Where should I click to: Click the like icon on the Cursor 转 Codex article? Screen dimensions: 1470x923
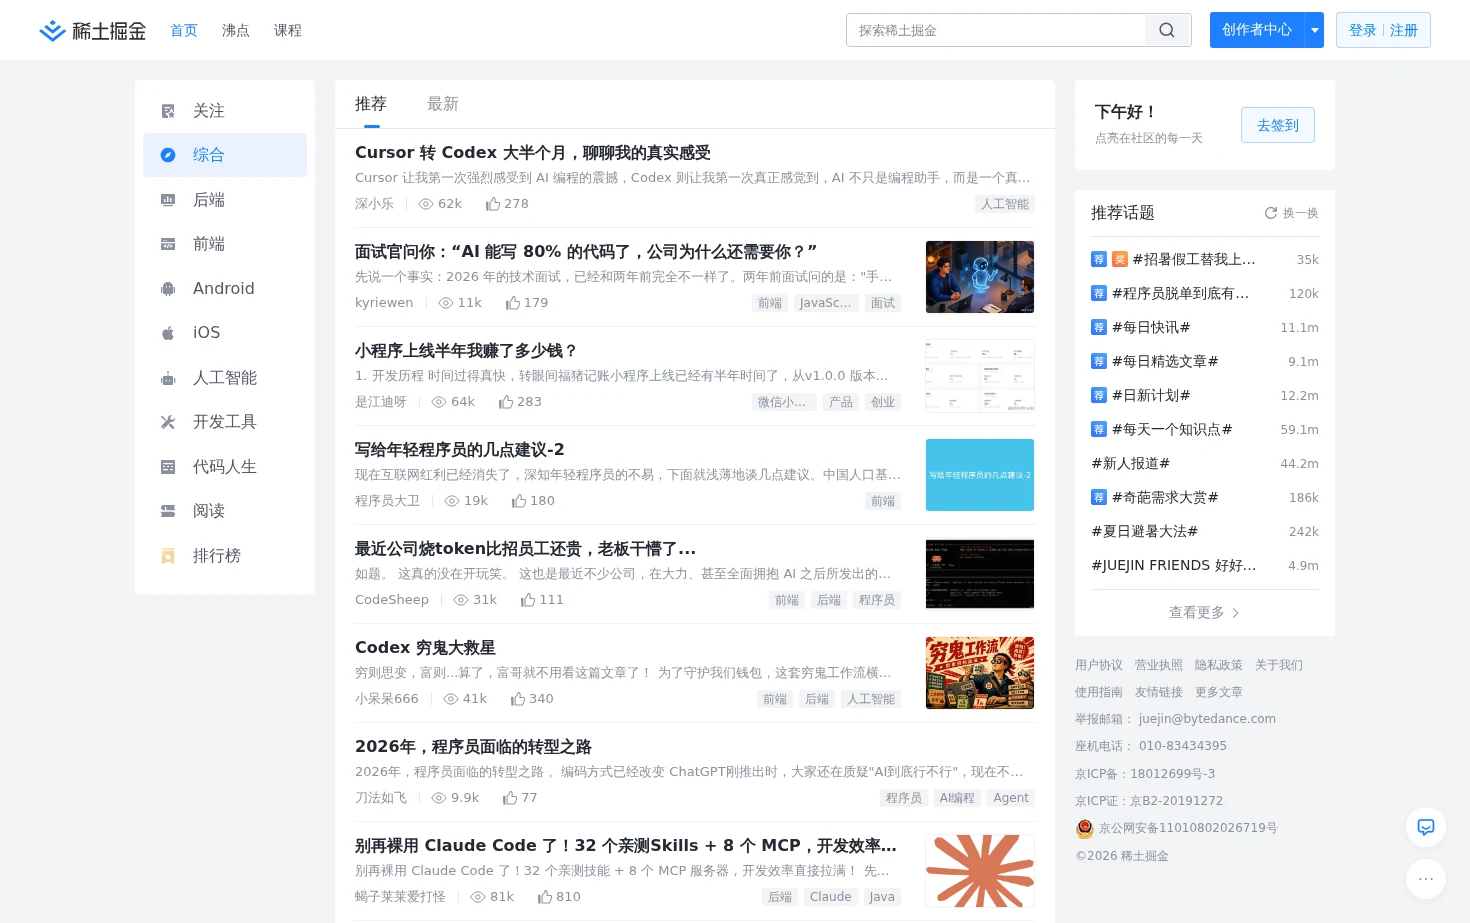[x=493, y=204]
